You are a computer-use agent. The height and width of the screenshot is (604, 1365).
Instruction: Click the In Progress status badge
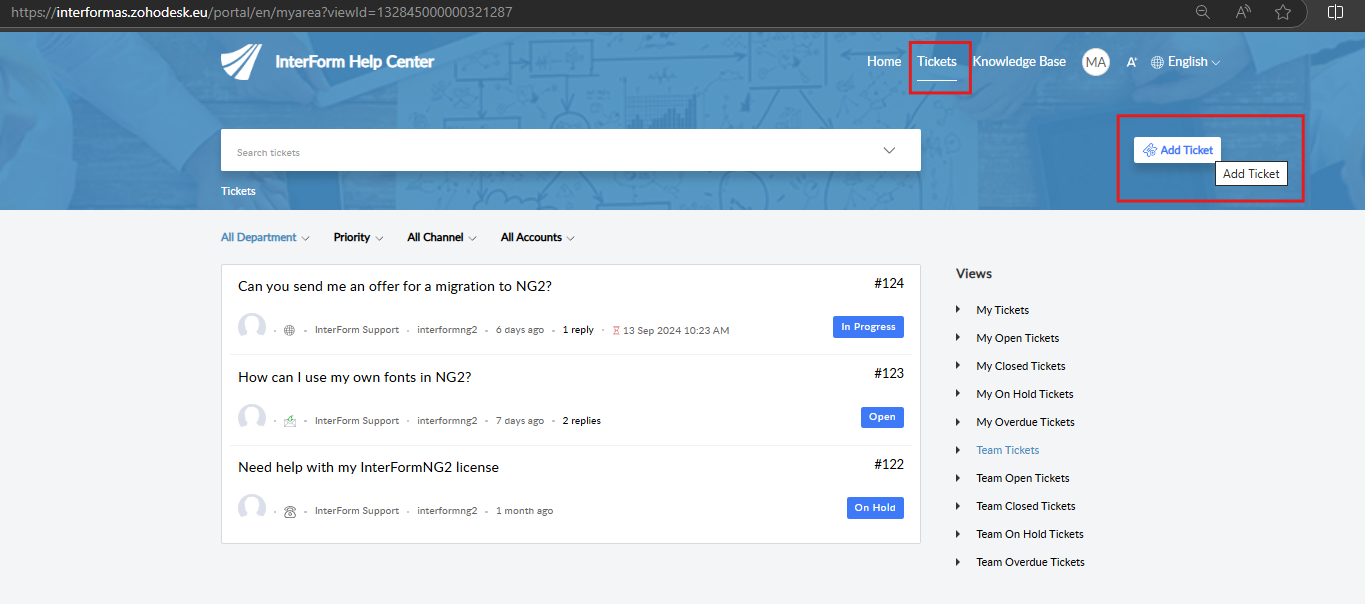tap(868, 327)
